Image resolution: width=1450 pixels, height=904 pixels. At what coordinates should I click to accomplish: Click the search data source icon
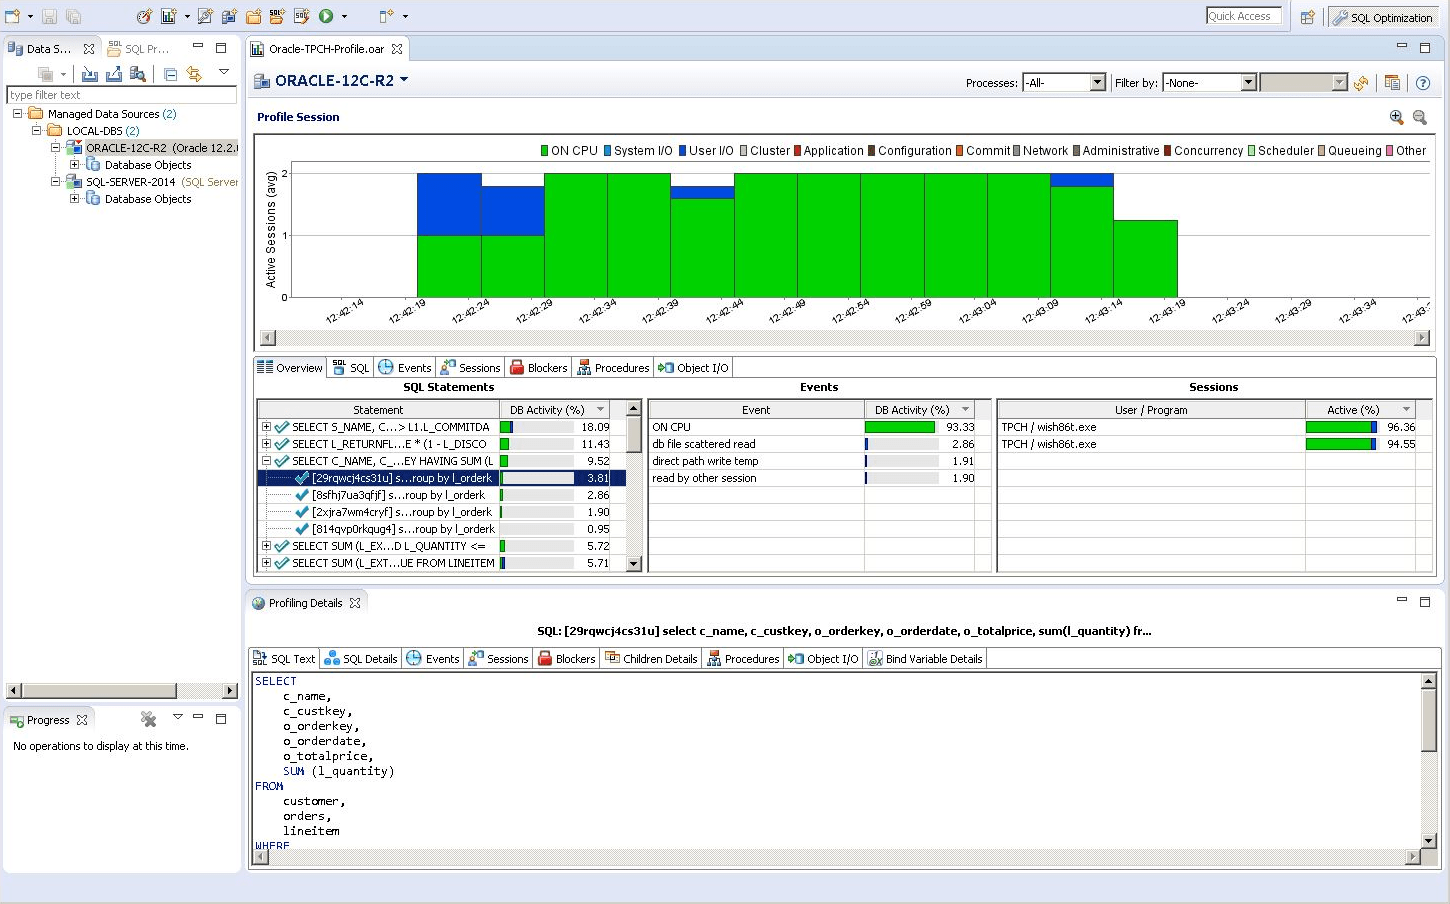pos(138,74)
